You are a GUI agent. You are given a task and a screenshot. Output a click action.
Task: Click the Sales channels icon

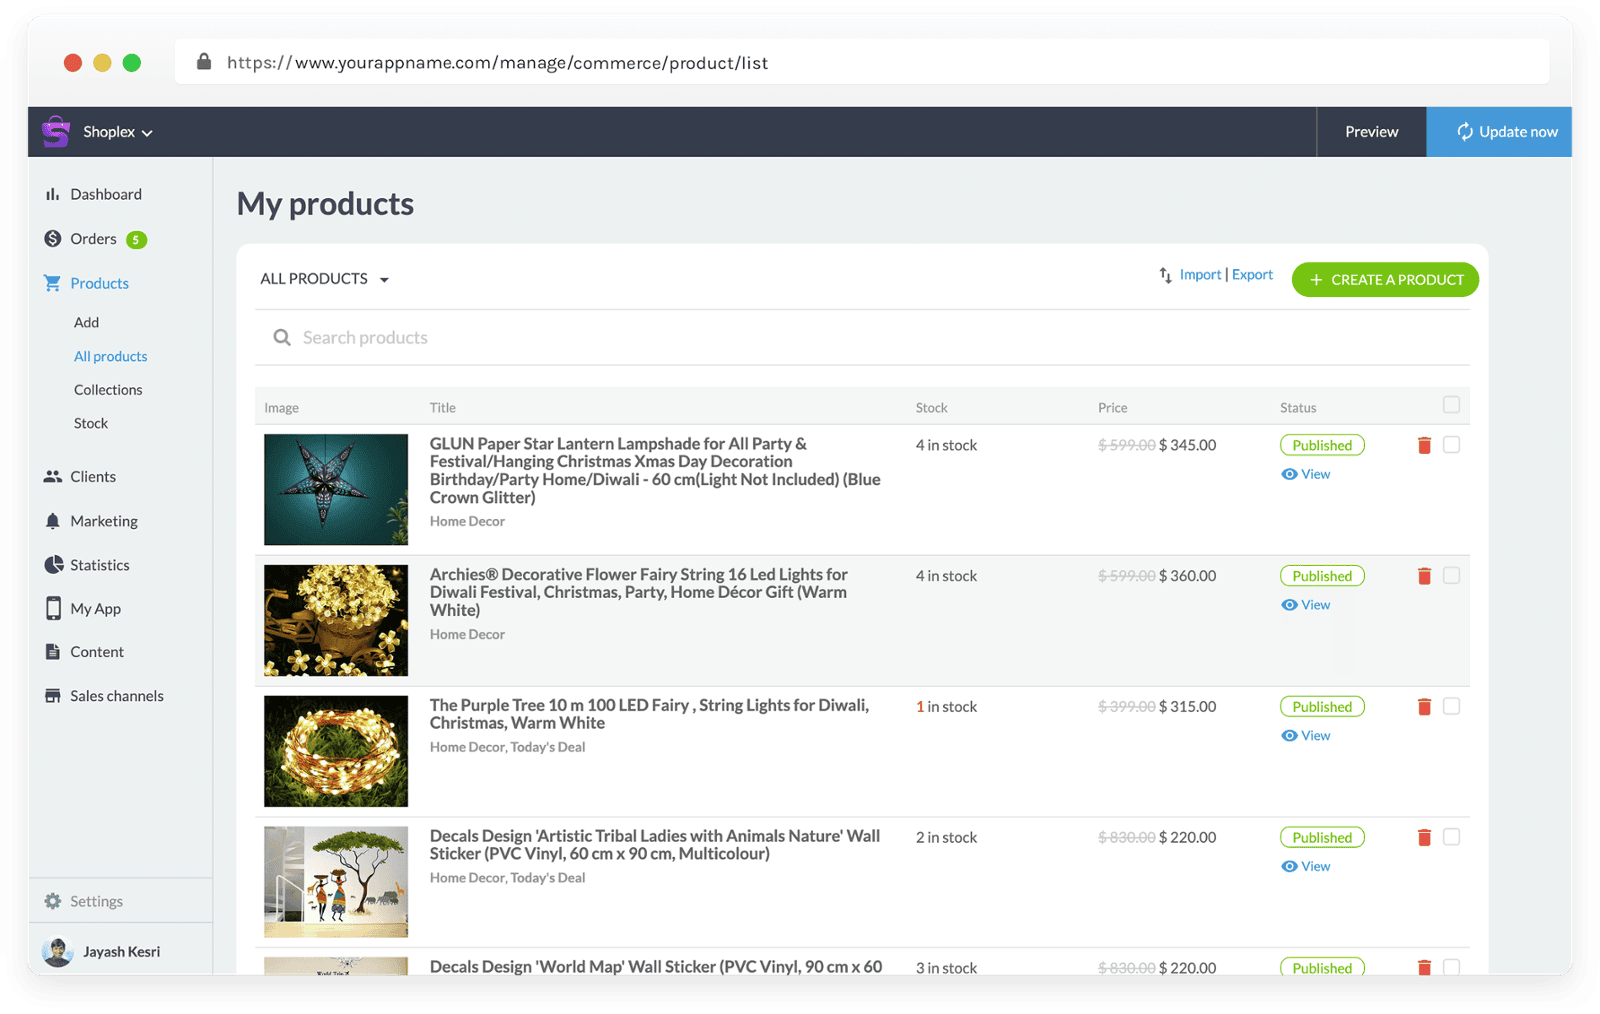click(x=53, y=695)
